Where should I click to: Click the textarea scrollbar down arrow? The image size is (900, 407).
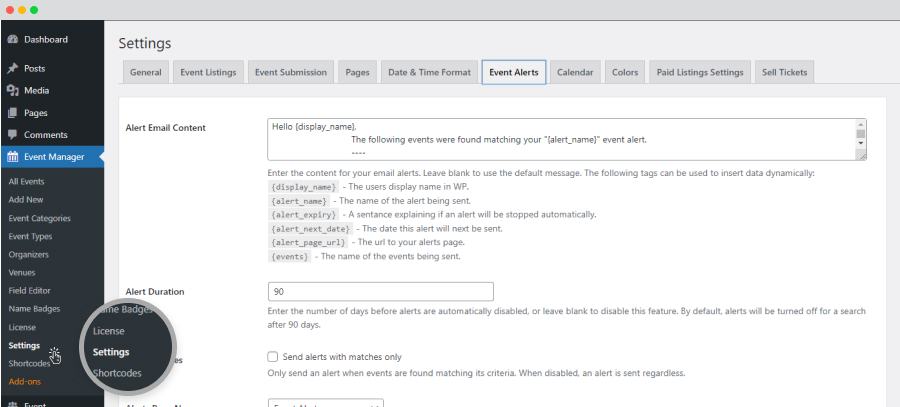pyautogui.click(x=860, y=144)
